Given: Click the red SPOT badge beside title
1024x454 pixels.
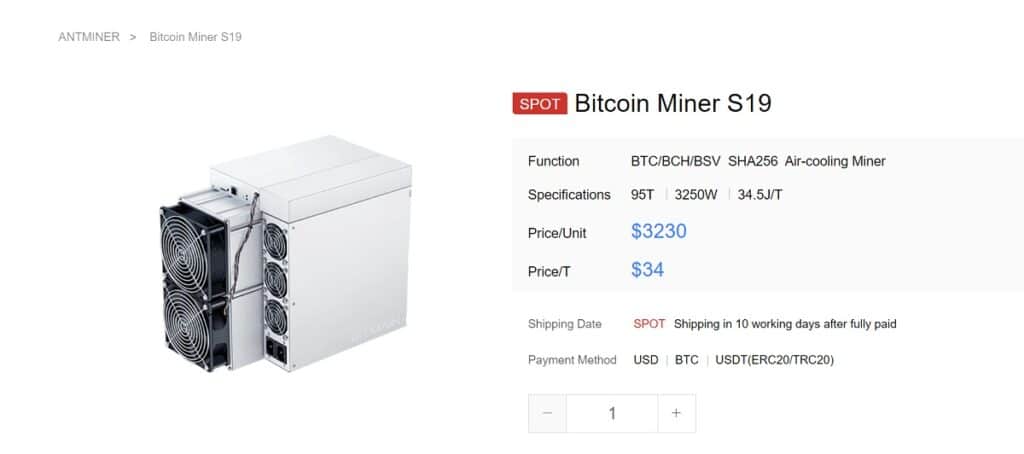Looking at the screenshot, I should [x=540, y=104].
